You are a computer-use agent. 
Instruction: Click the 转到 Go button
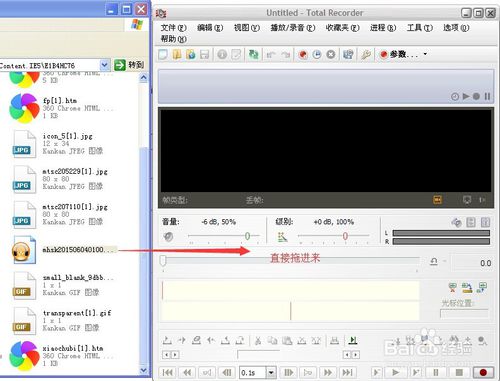(x=129, y=65)
